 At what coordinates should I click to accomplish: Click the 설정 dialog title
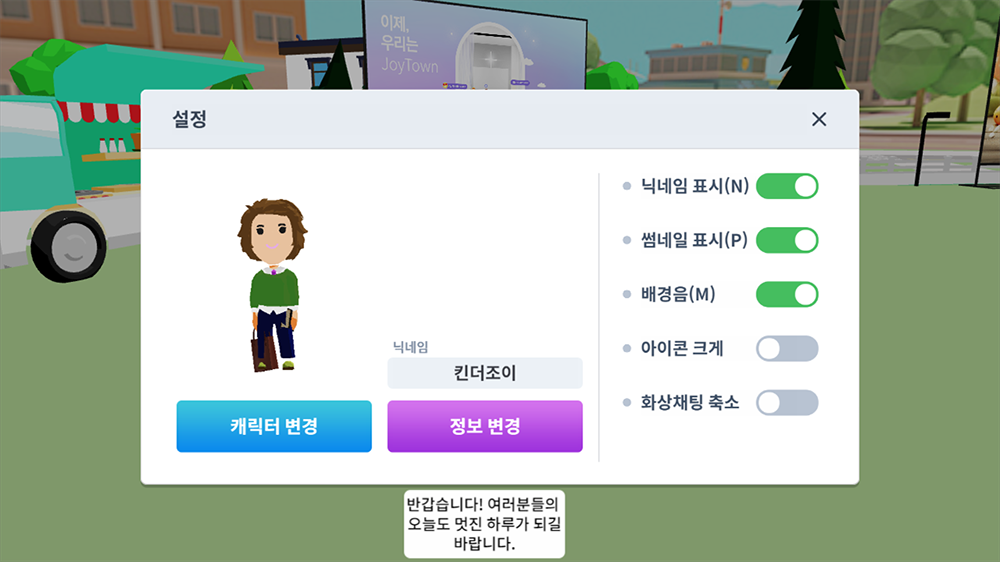click(x=189, y=119)
